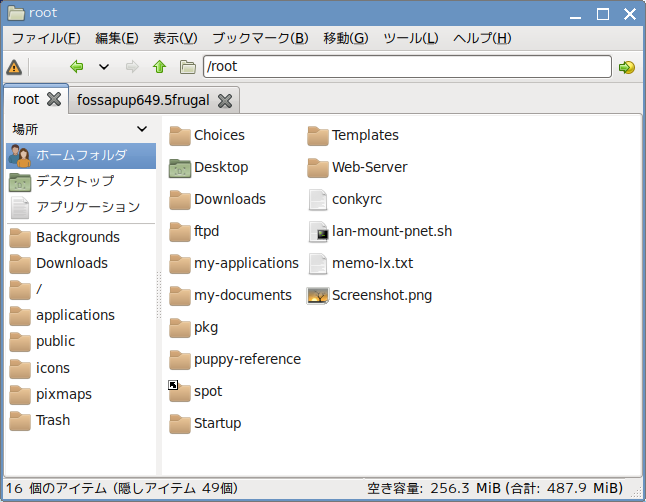This screenshot has height=502, width=646.
Task: Open the ツール(L) menu
Action: coord(411,38)
